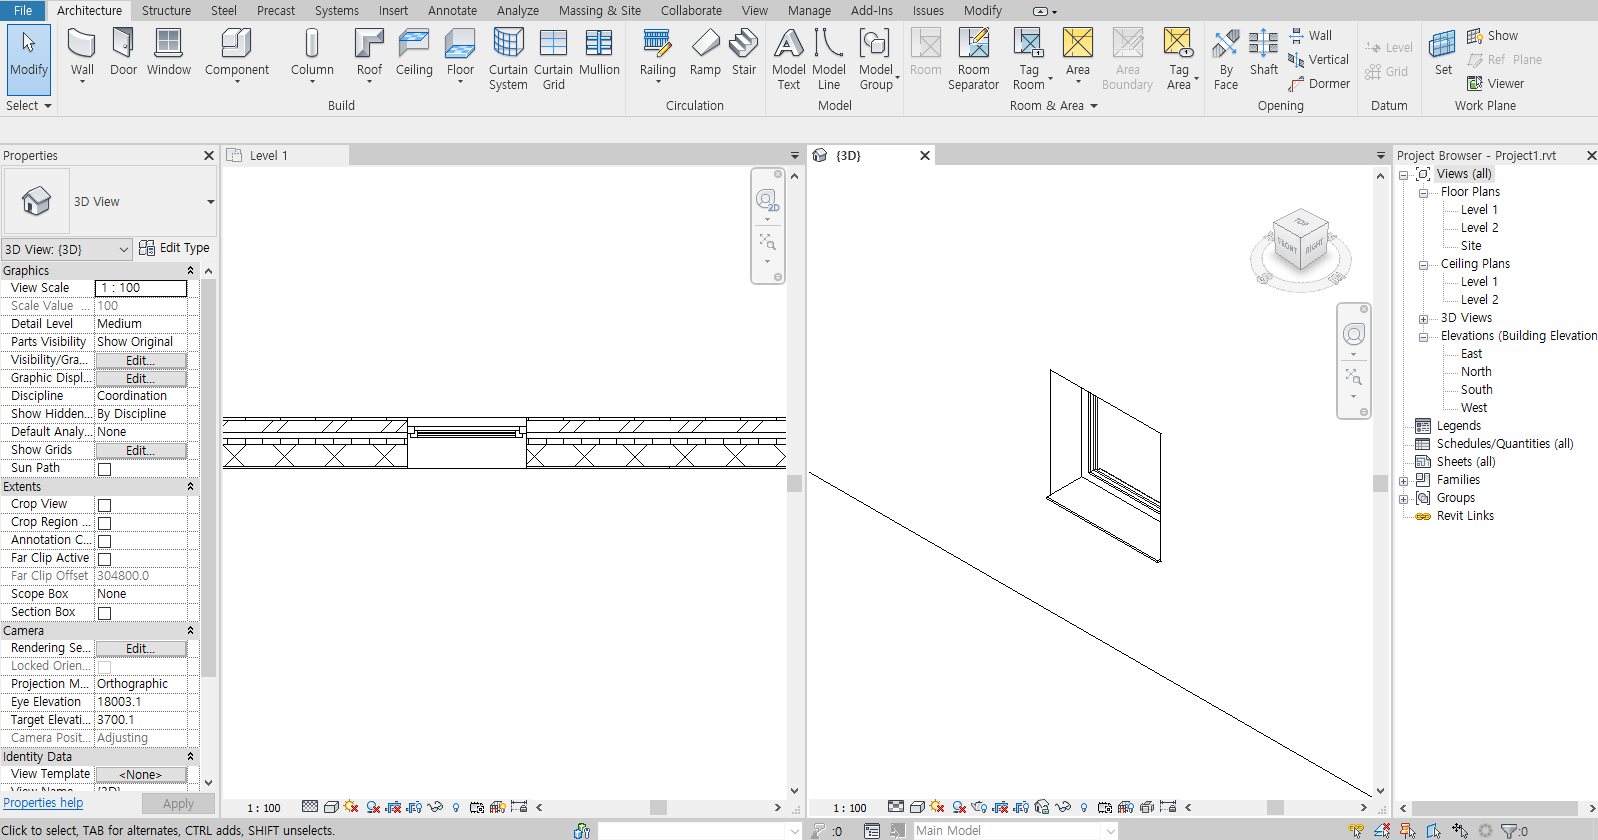The image size is (1598, 840).
Task: Toggle the Sun Path checkbox
Action: click(104, 469)
